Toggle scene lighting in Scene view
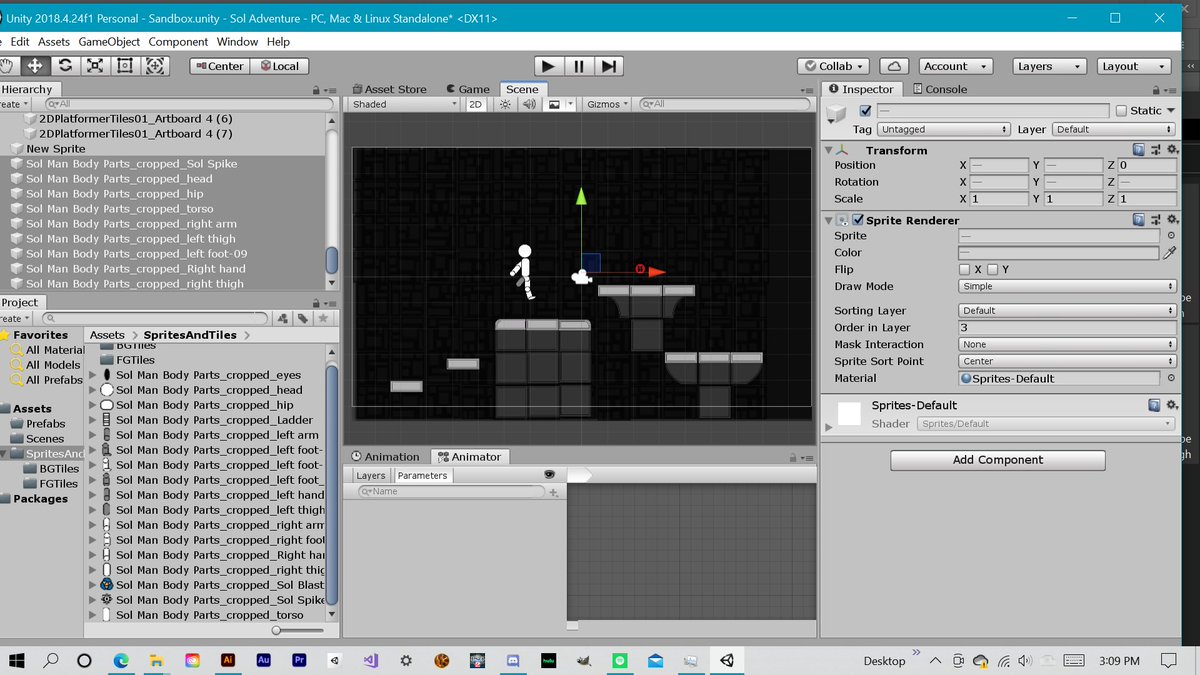 pos(505,104)
